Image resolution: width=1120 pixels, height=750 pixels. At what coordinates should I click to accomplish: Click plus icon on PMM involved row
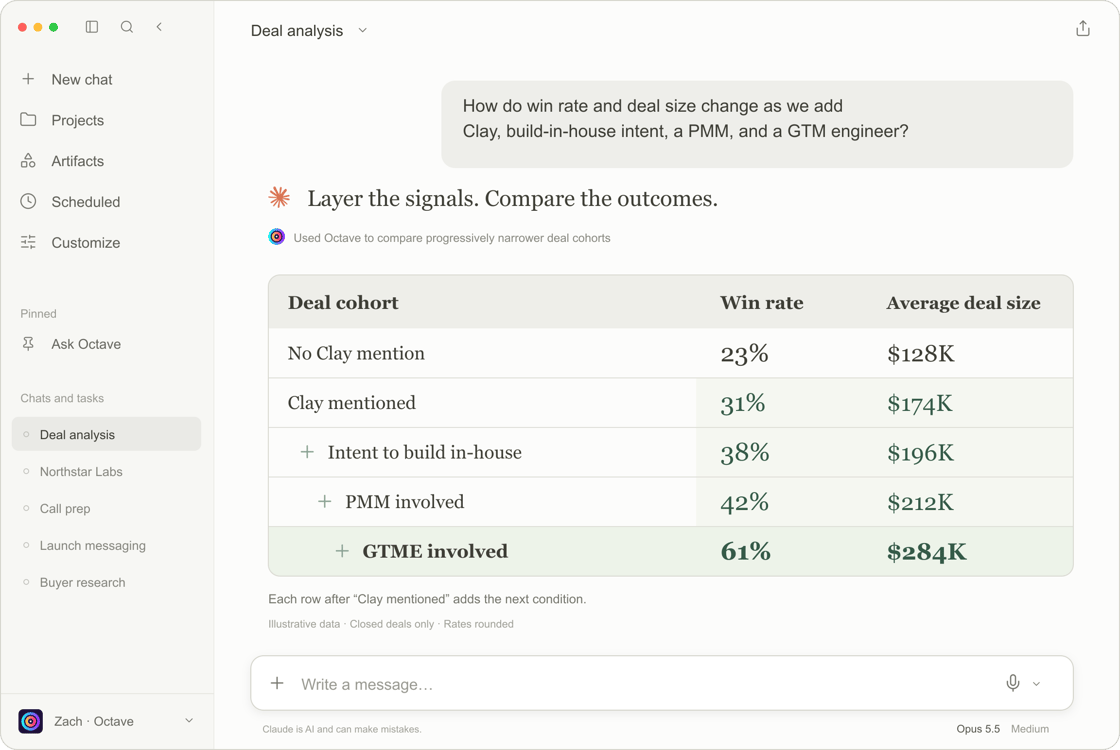coord(324,501)
